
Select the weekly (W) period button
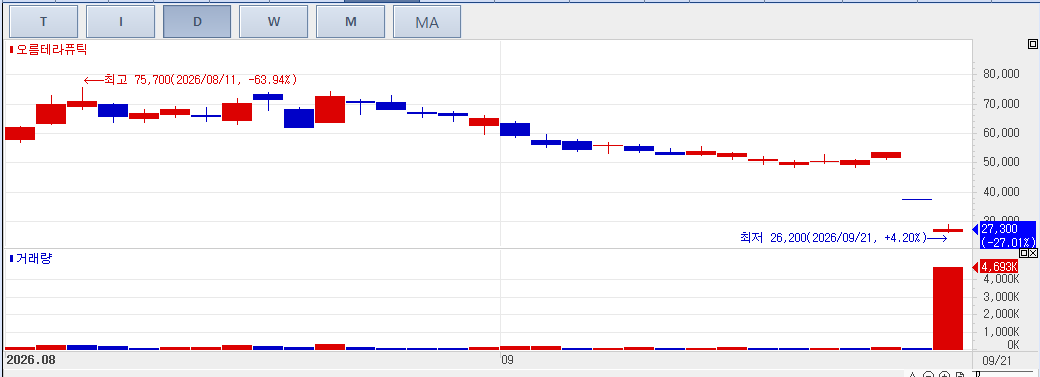click(x=274, y=21)
